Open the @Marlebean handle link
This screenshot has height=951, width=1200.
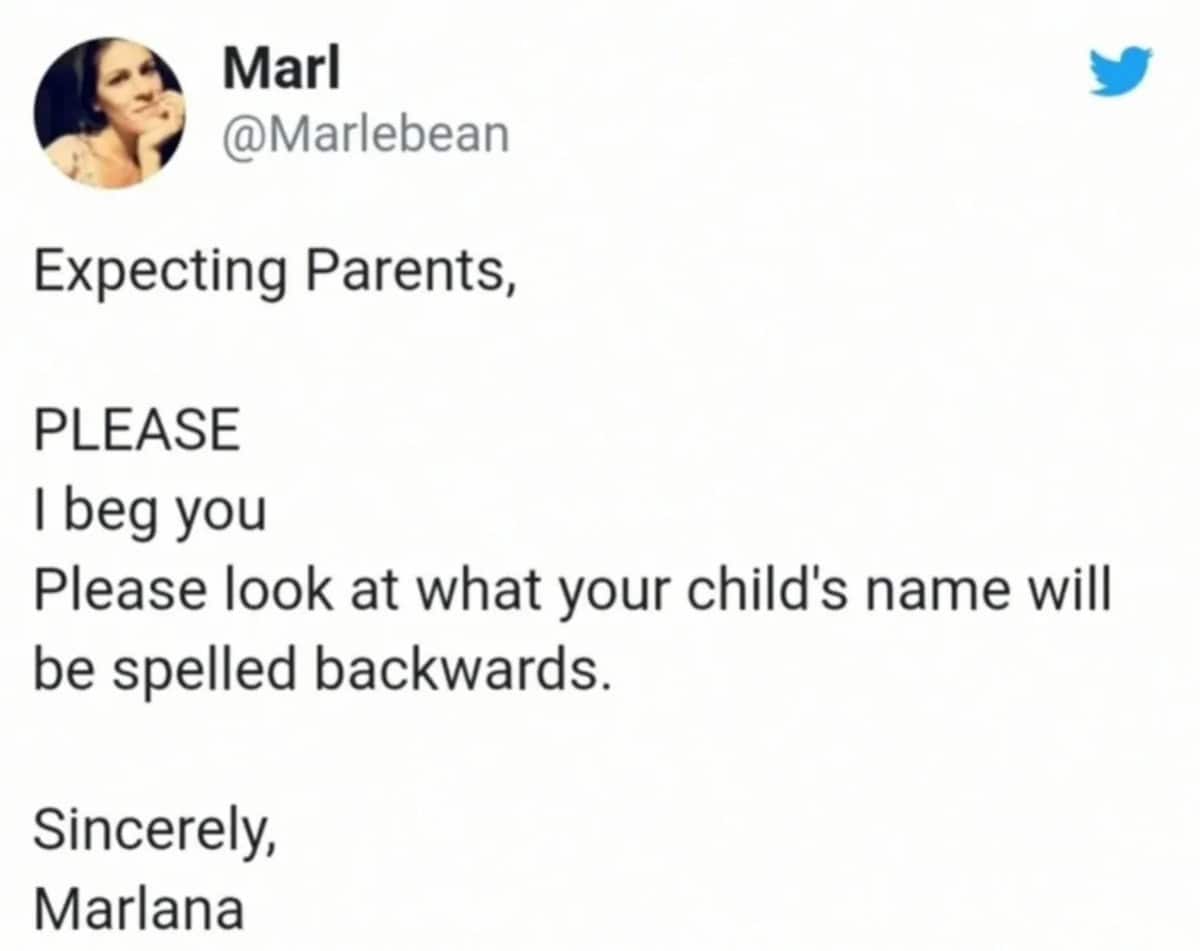click(x=363, y=133)
